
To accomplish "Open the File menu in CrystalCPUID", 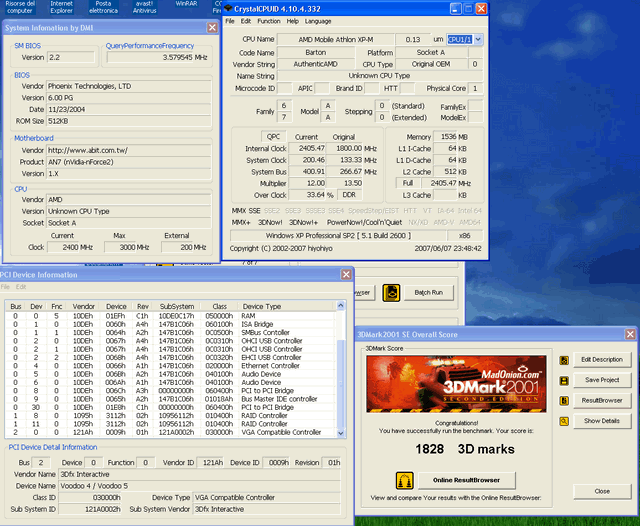I will [230, 21].
